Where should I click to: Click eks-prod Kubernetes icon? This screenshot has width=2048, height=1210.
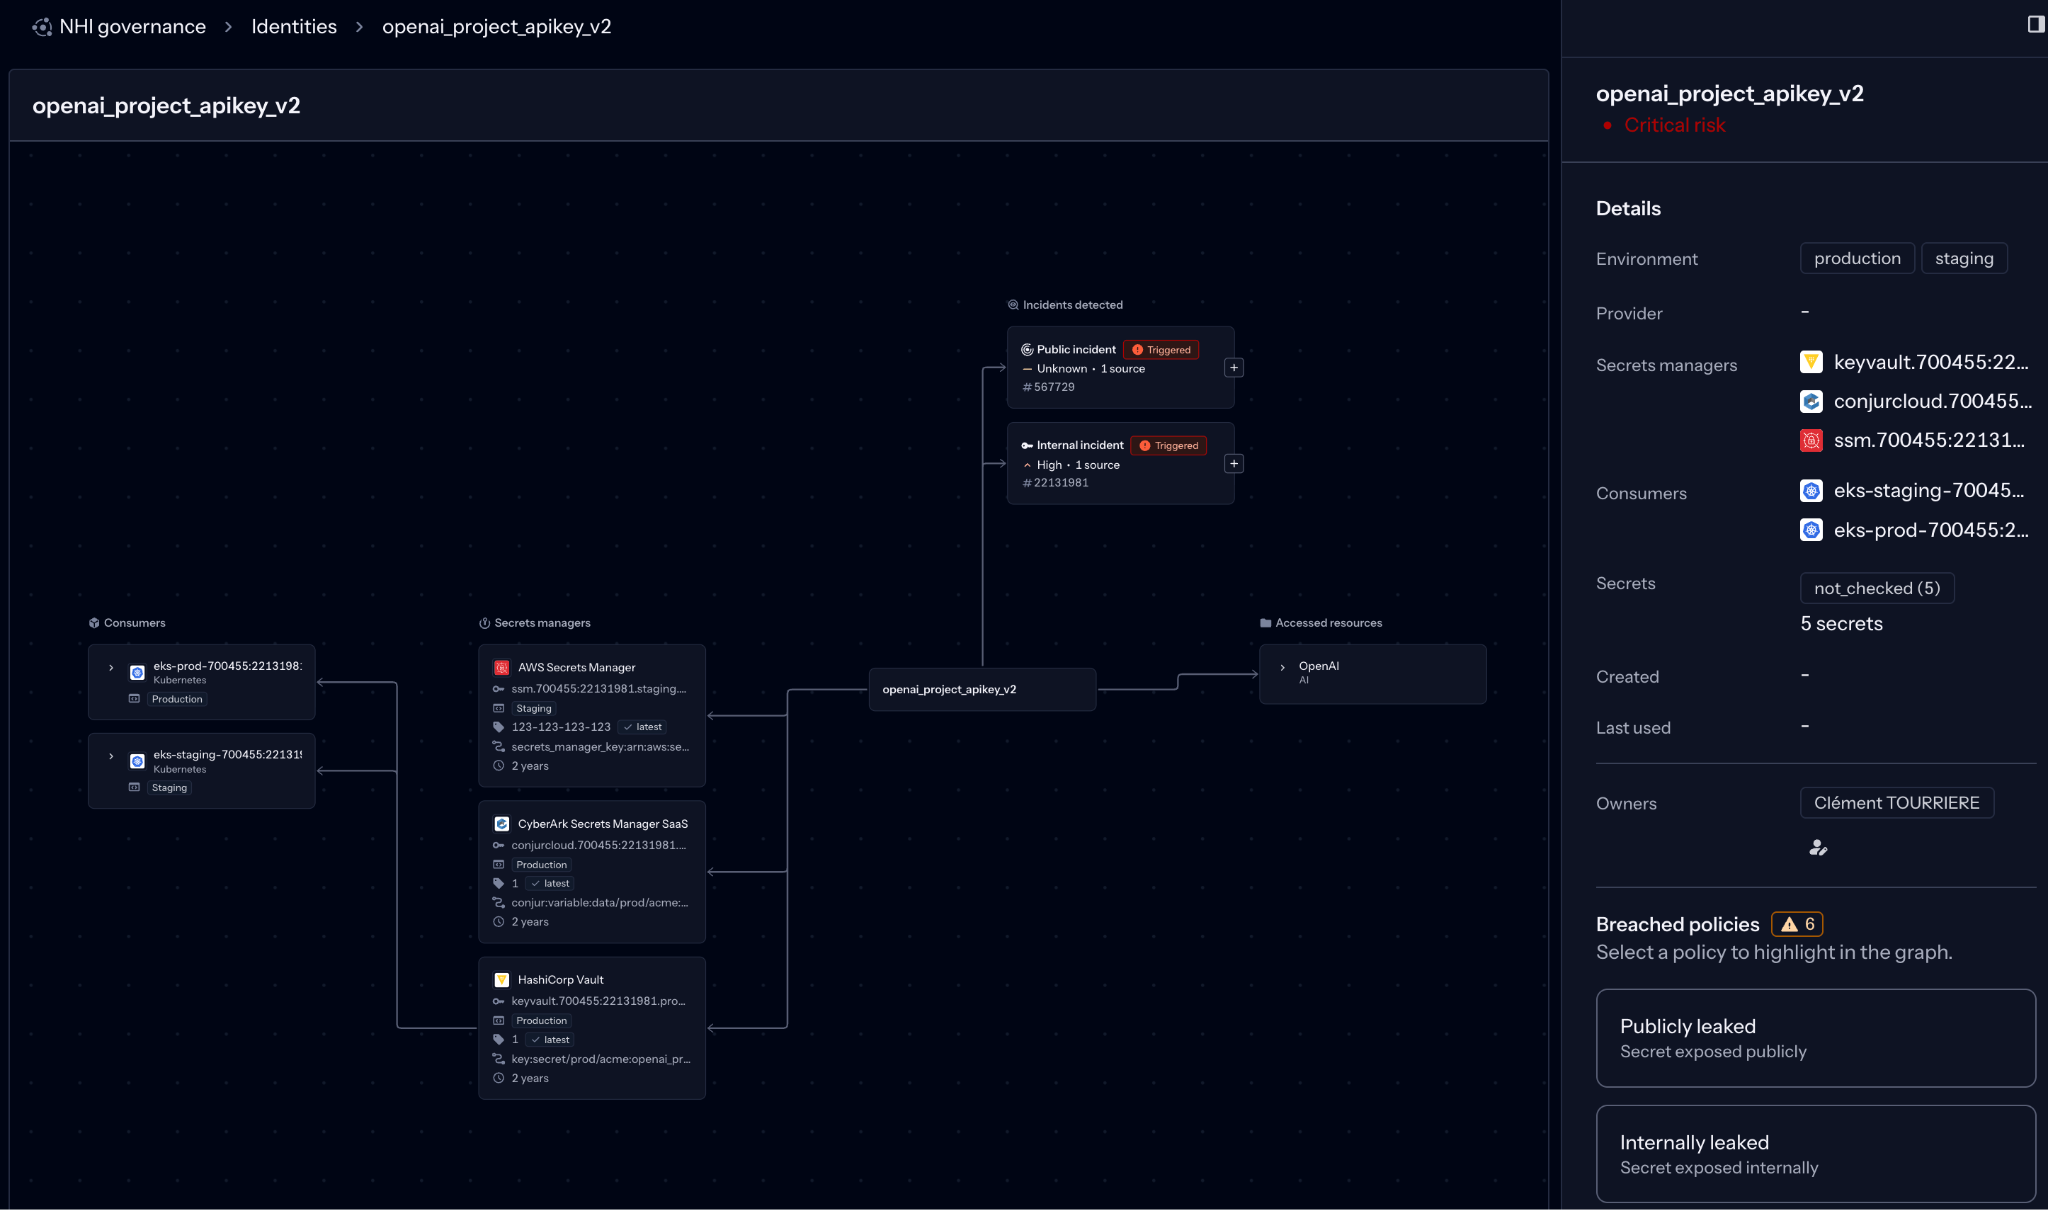(x=137, y=673)
